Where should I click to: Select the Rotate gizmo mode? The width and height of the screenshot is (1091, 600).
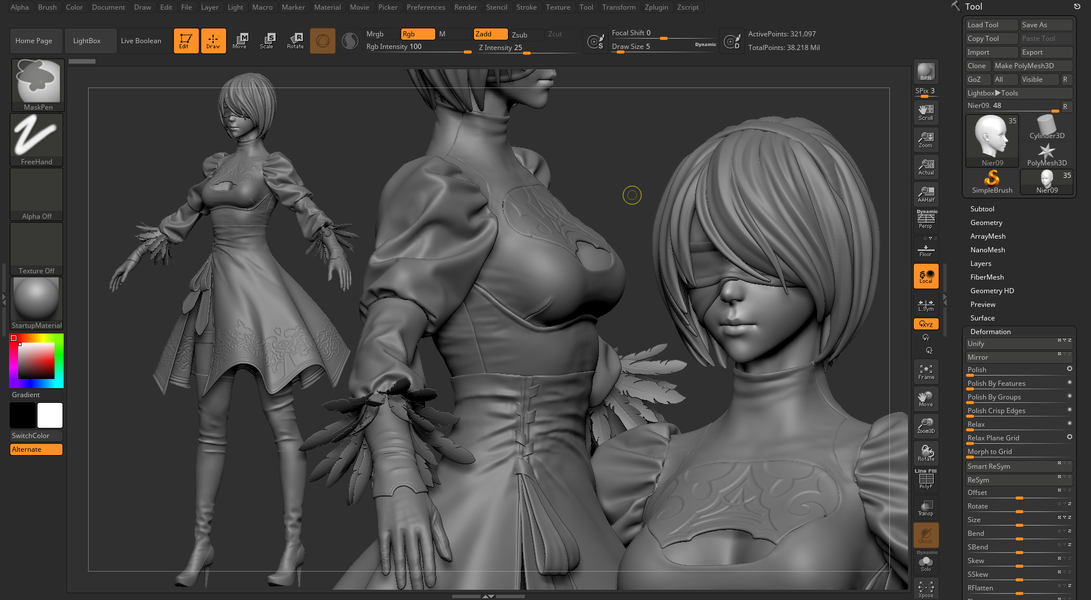coord(295,41)
